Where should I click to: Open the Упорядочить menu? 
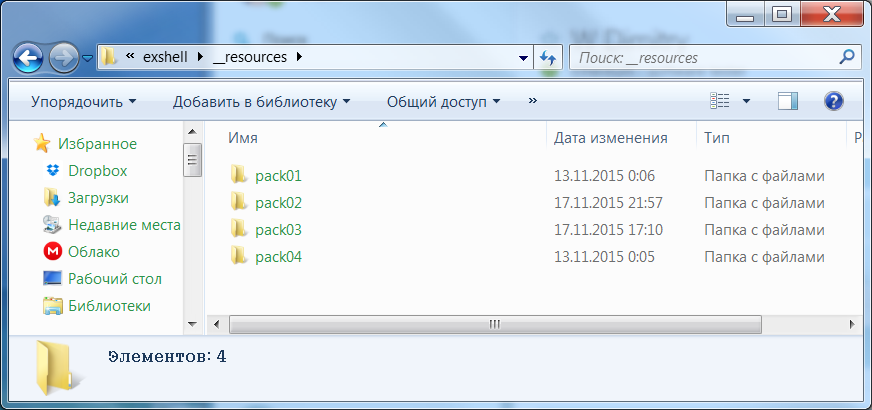[83, 101]
